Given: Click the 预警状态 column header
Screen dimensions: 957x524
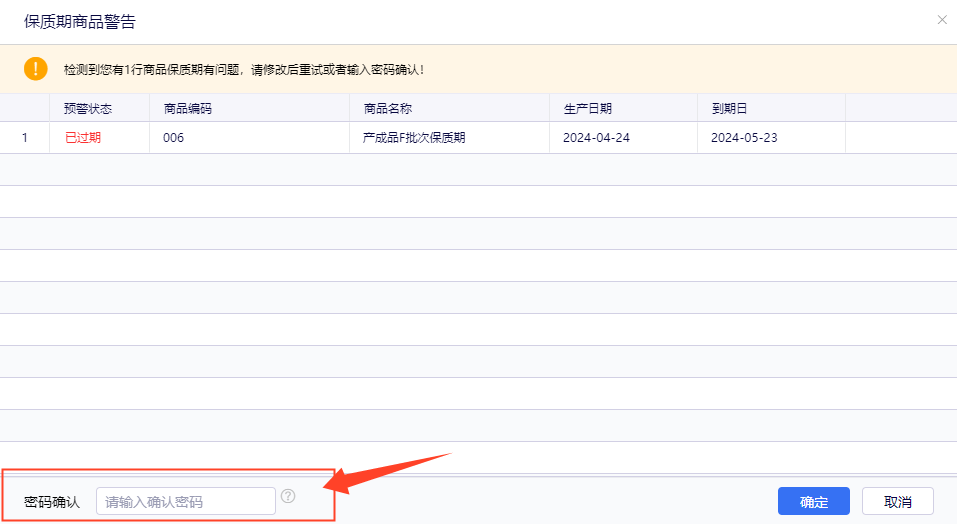Looking at the screenshot, I should (99, 108).
